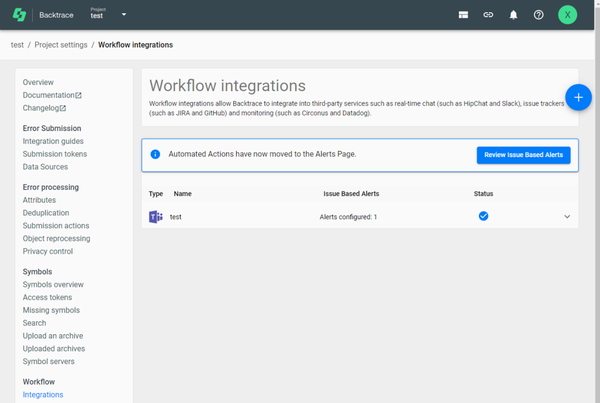Click Review Issue Based Alerts button
The width and height of the screenshot is (600, 403).
click(x=523, y=154)
